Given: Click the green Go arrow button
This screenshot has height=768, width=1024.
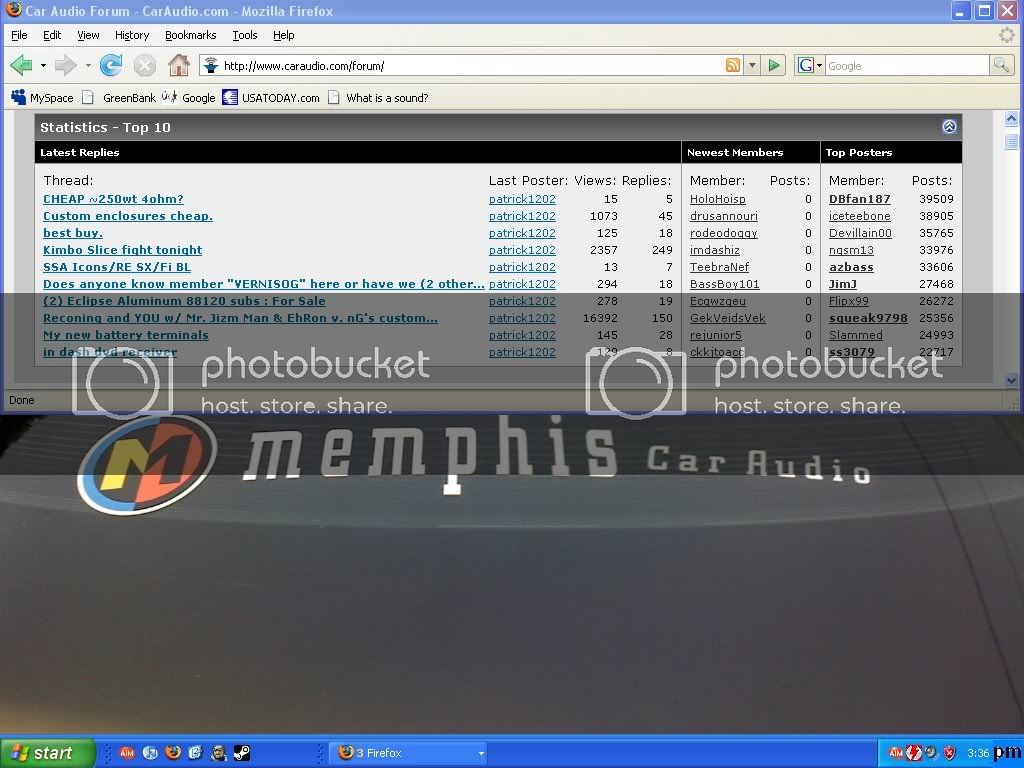Looking at the screenshot, I should point(774,65).
